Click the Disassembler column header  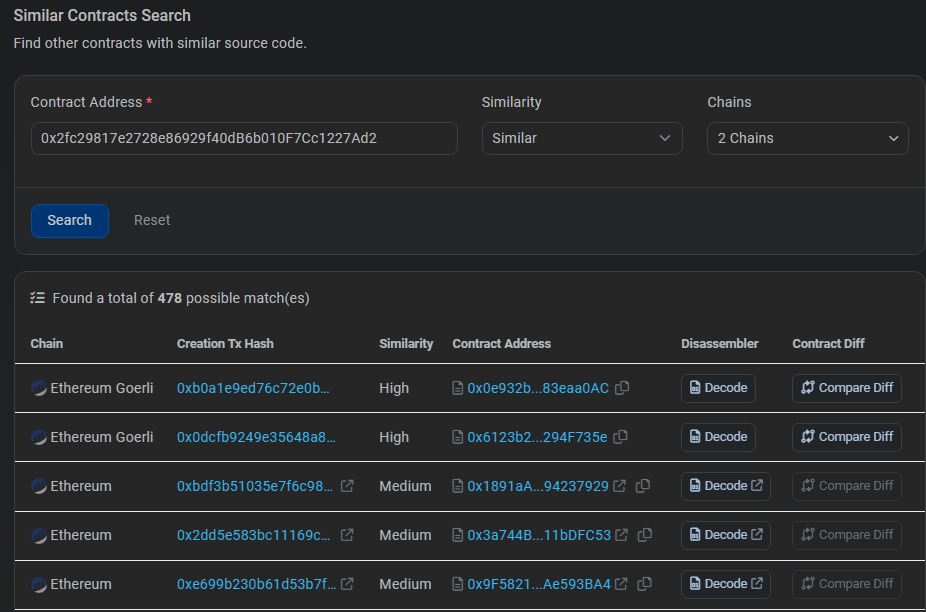pyautogui.click(x=720, y=344)
